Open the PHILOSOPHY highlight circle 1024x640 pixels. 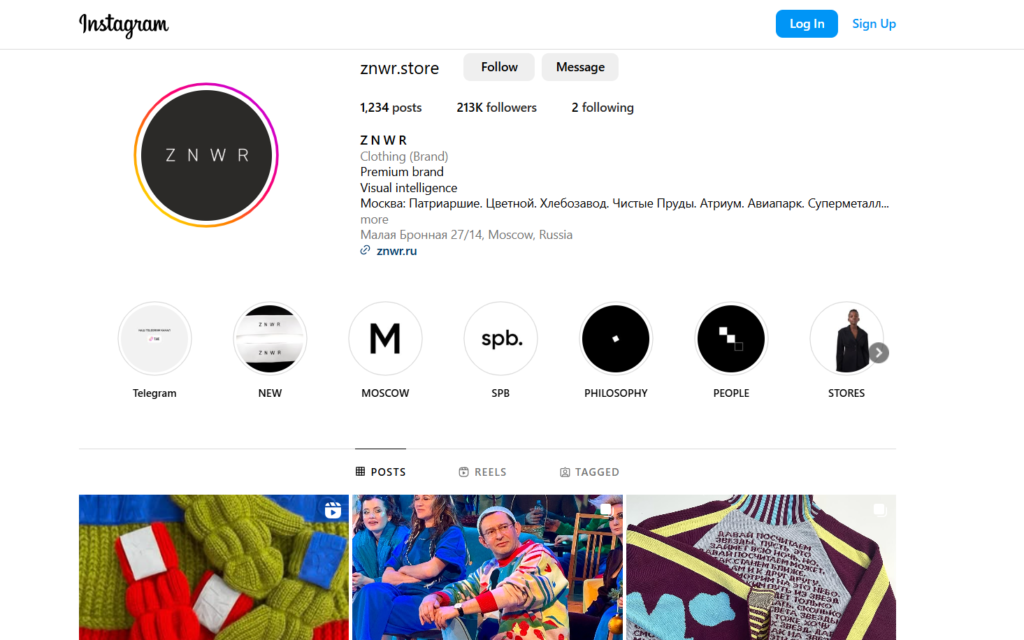pyautogui.click(x=616, y=338)
